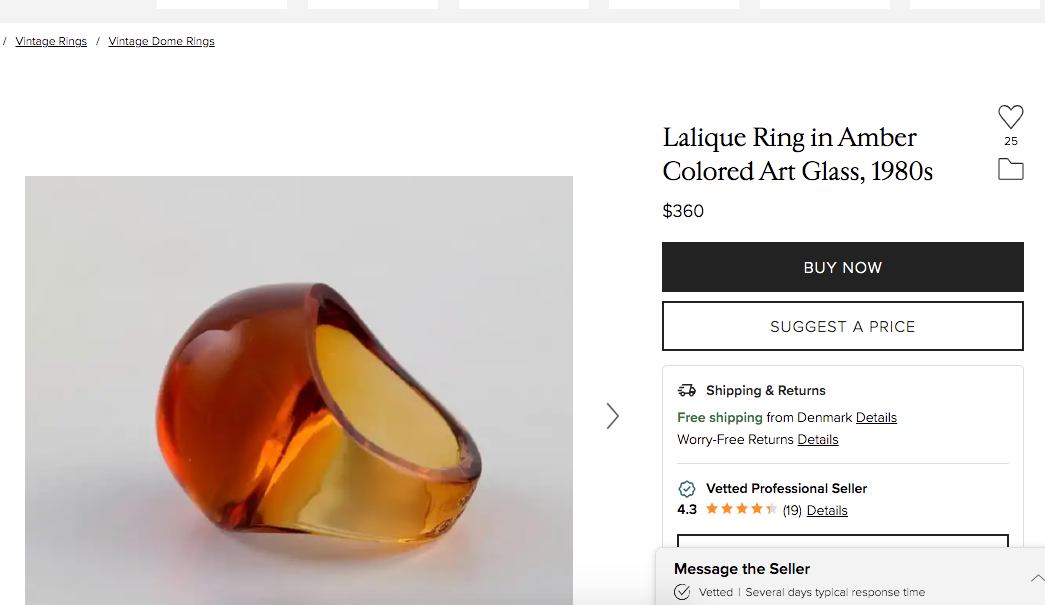
Task: Open the Vintage Rings breadcrumb
Action: [51, 41]
